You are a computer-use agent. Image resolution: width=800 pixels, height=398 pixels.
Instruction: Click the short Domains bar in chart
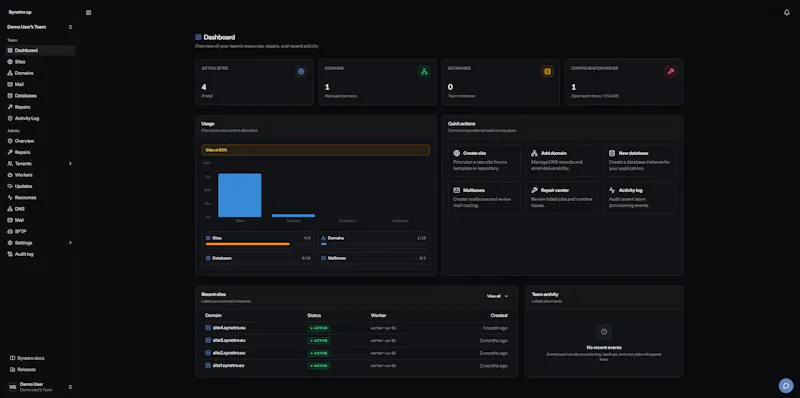293,215
